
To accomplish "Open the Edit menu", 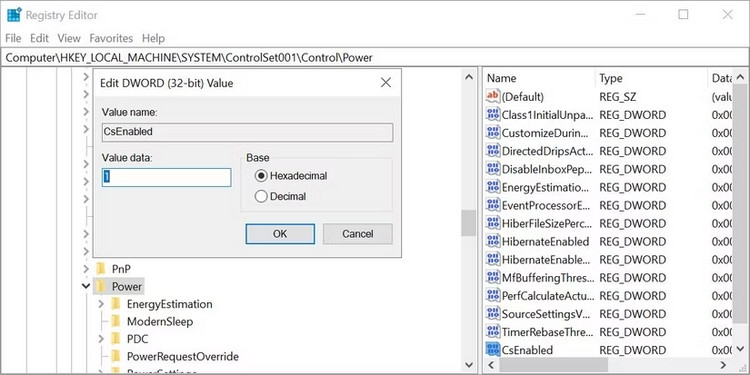I will (x=39, y=38).
